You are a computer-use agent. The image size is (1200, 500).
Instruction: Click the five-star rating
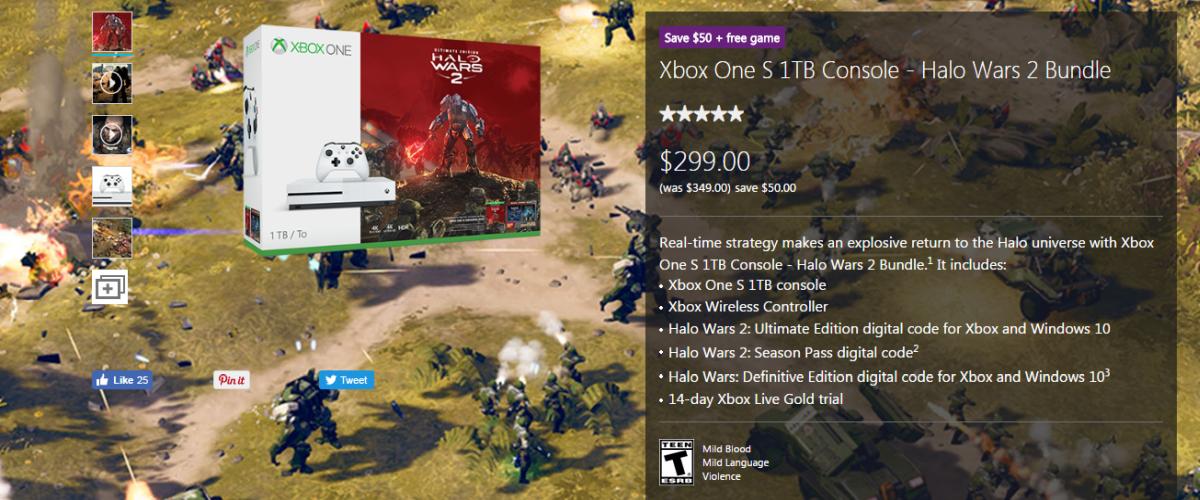(701, 113)
